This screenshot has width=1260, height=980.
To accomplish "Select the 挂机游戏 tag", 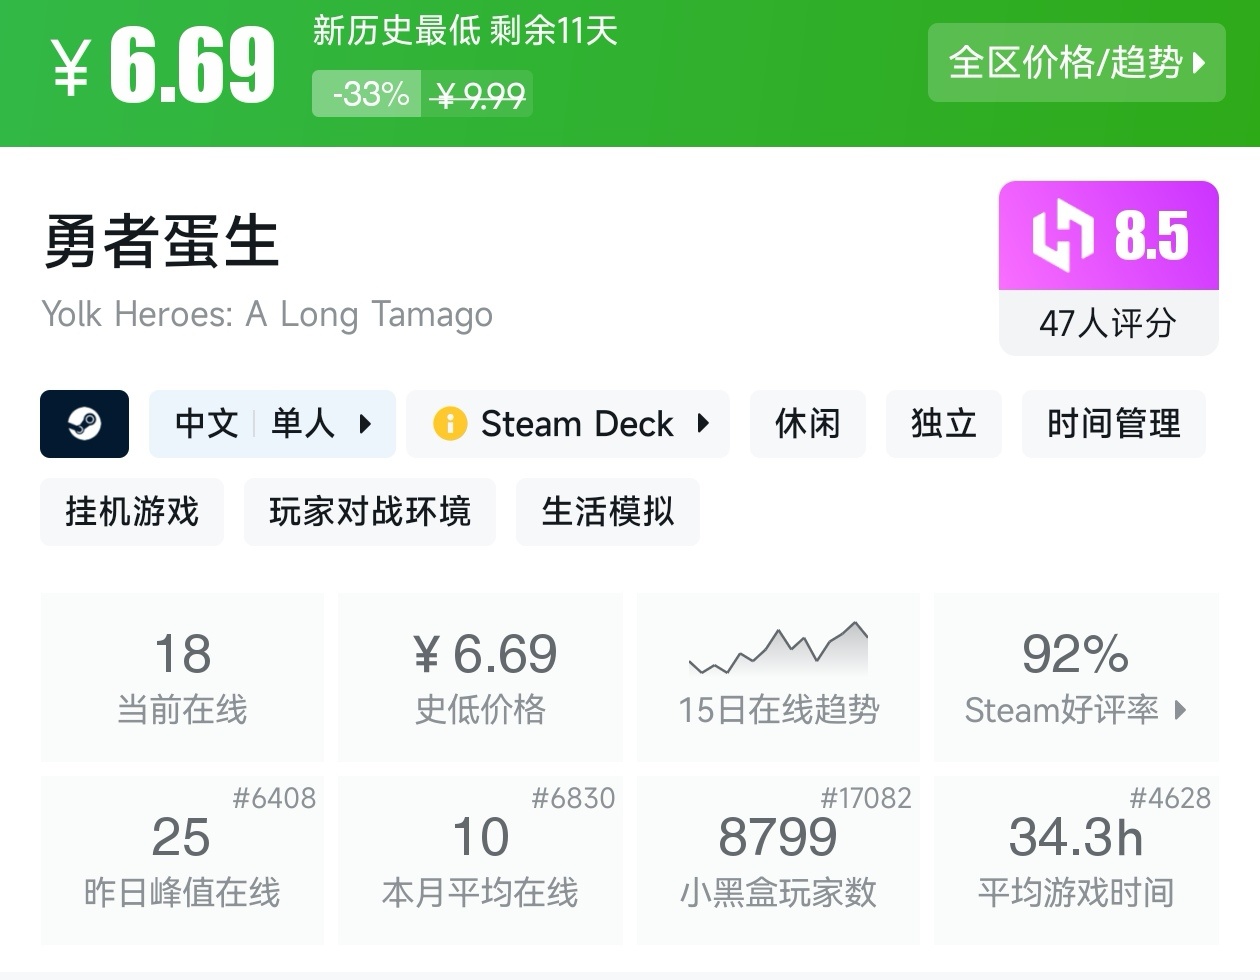I will [132, 512].
